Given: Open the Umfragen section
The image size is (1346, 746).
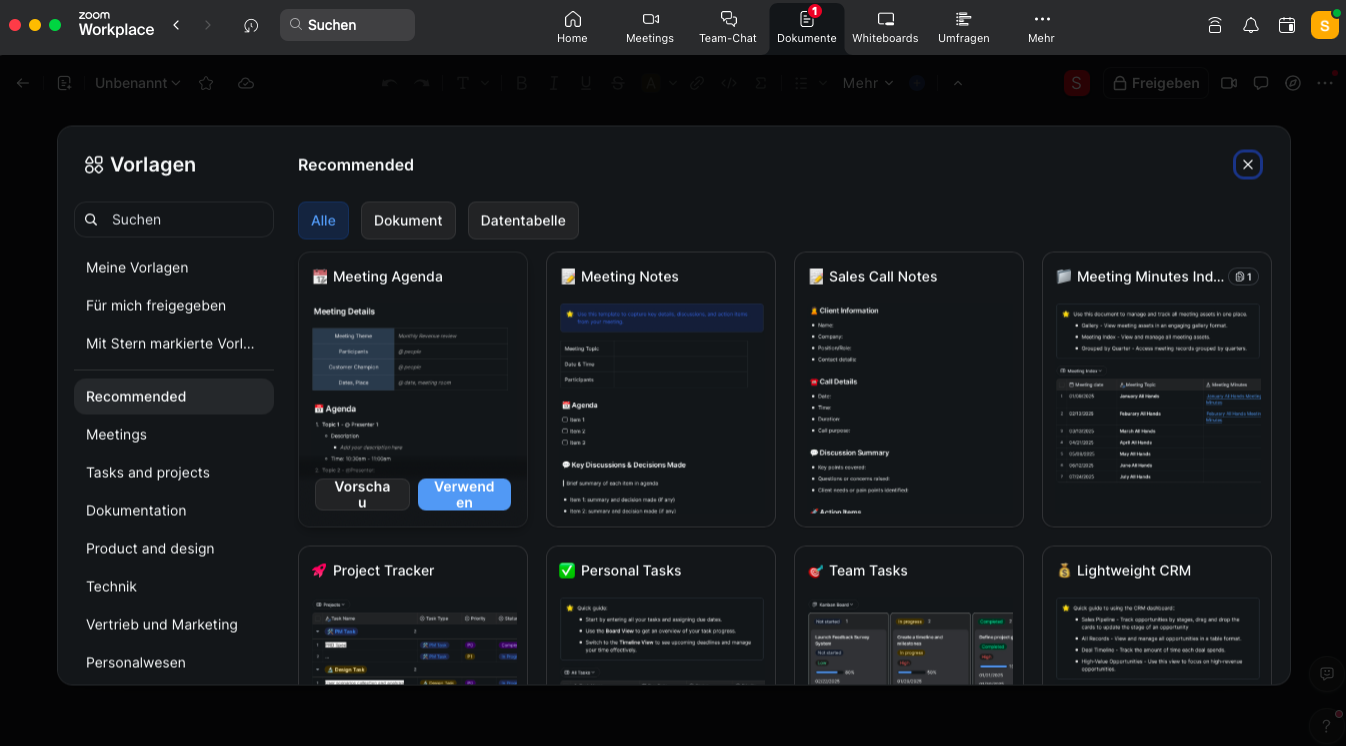Looking at the screenshot, I should 963,27.
